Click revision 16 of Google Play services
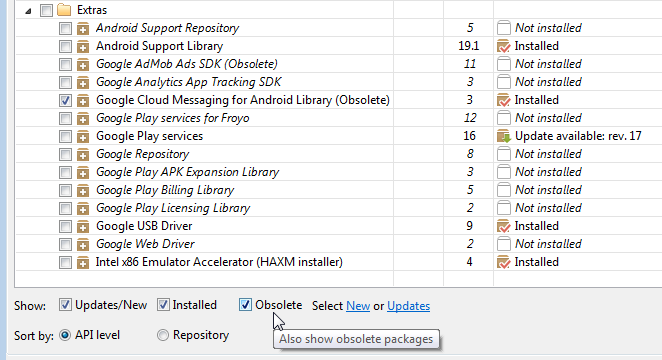Screen dimensions: 662x360 [469, 136]
